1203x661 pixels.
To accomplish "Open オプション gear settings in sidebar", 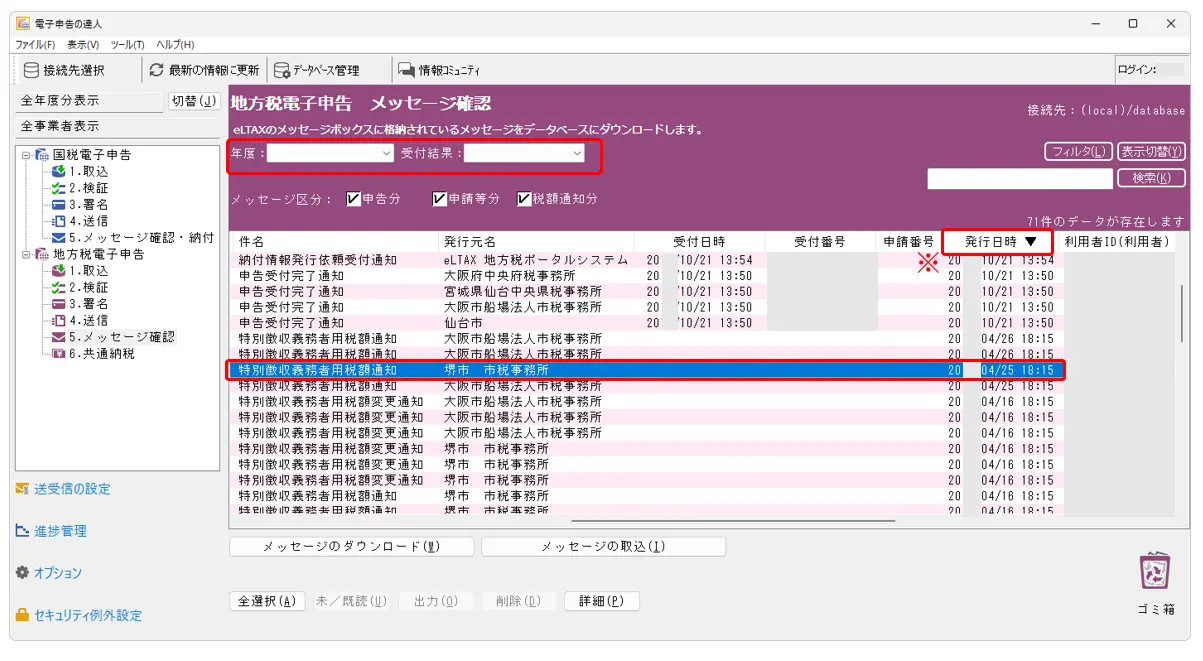I will (x=22, y=573).
